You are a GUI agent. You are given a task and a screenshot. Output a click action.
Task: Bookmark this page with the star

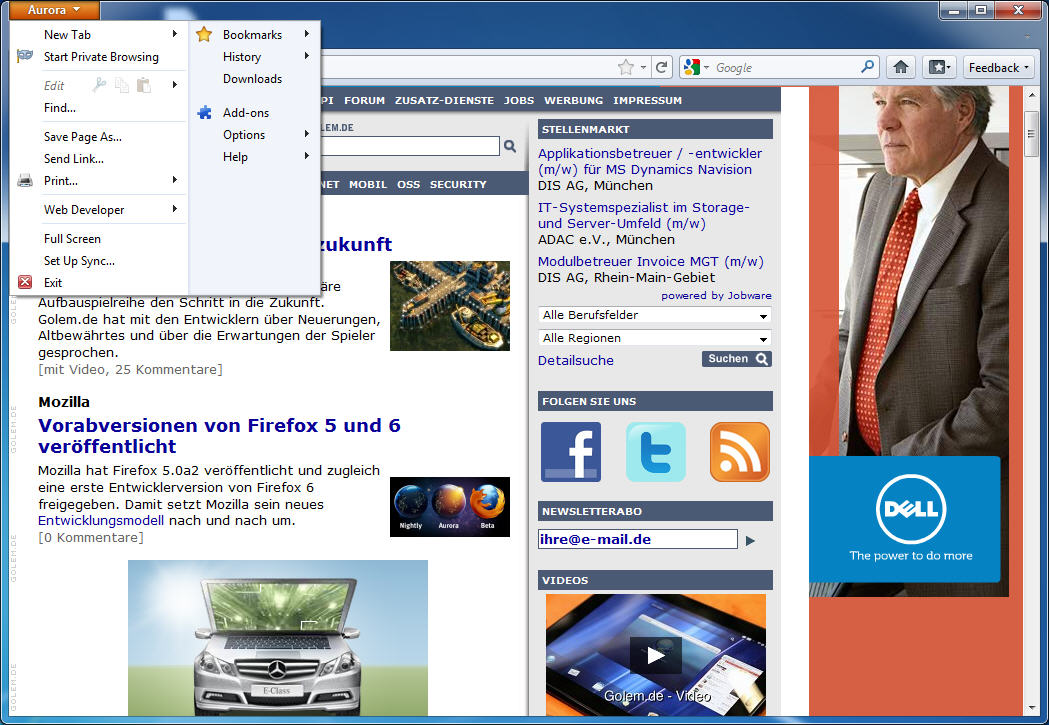[625, 67]
